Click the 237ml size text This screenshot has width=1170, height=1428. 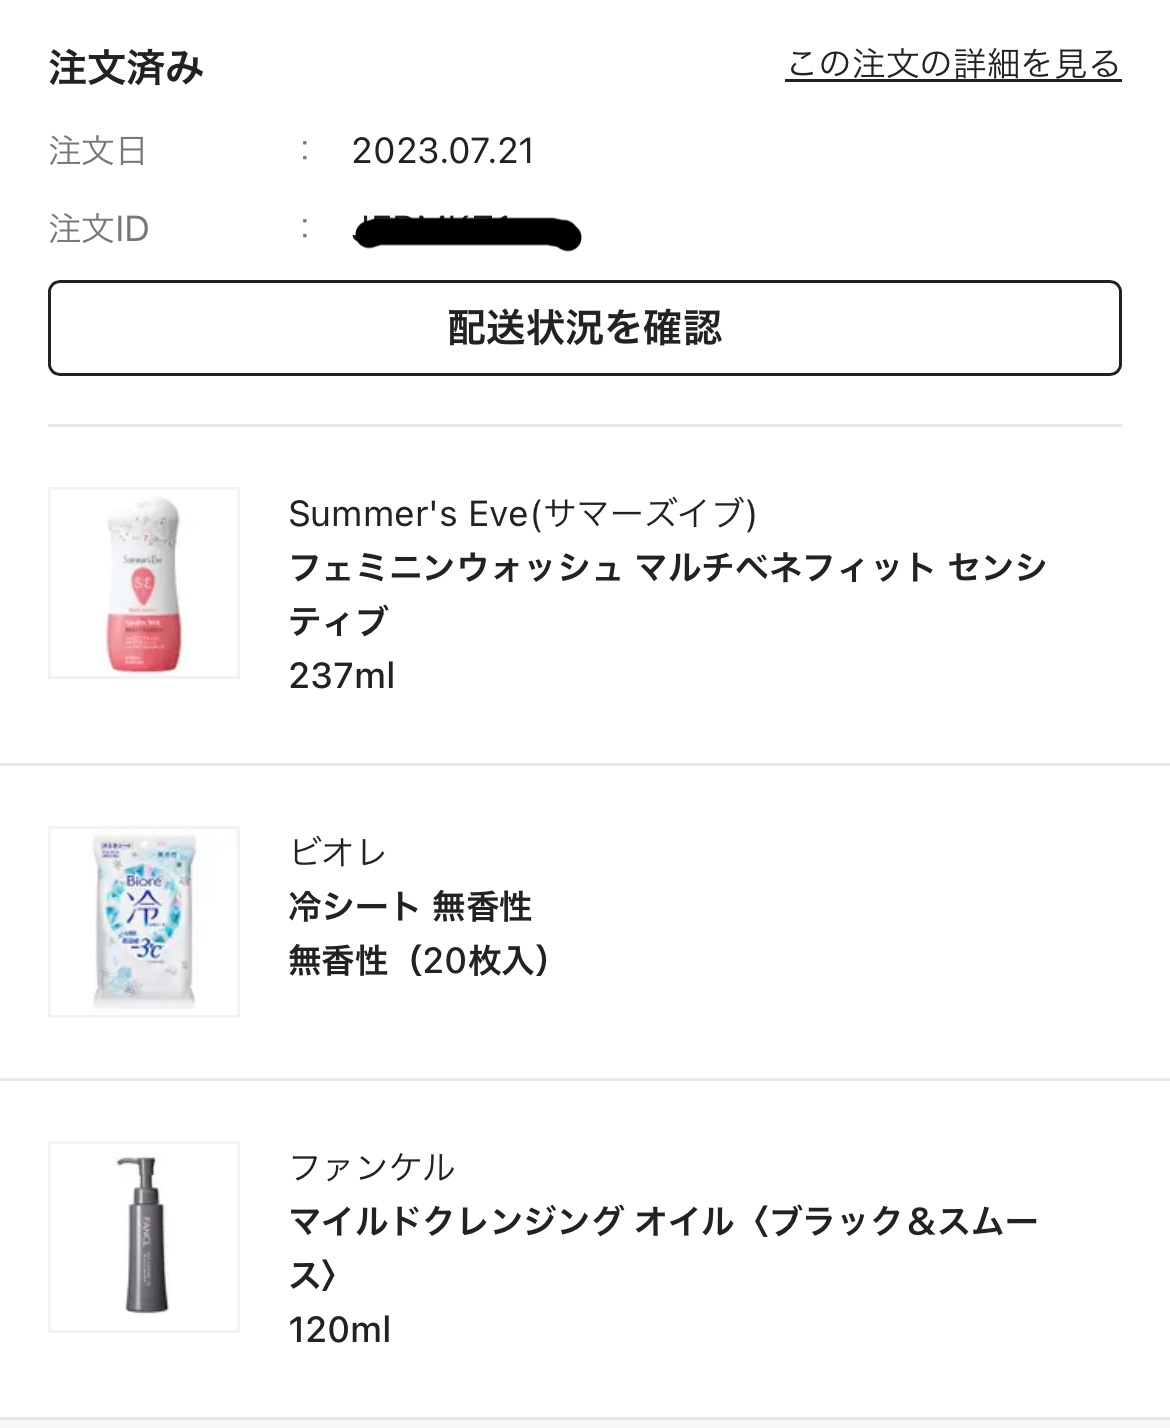[342, 676]
